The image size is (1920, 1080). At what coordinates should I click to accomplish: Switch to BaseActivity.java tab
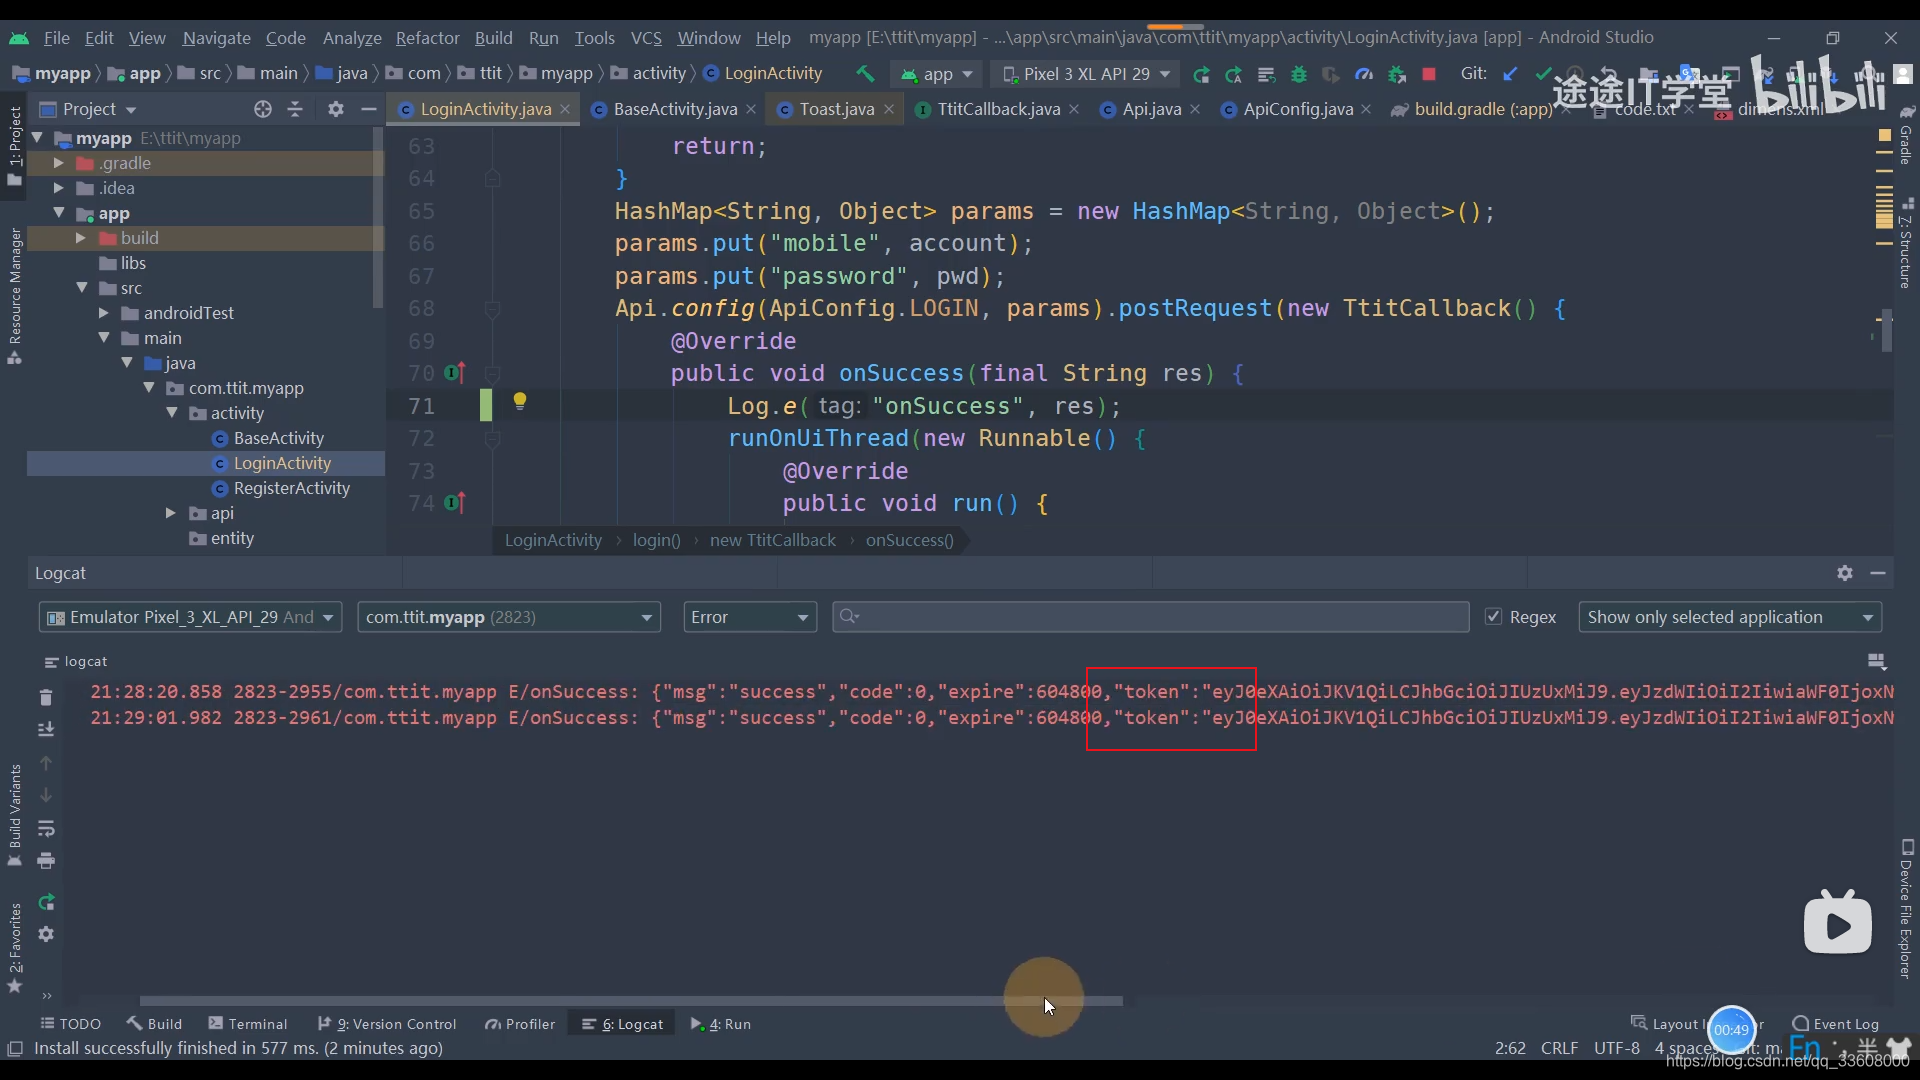pyautogui.click(x=675, y=109)
